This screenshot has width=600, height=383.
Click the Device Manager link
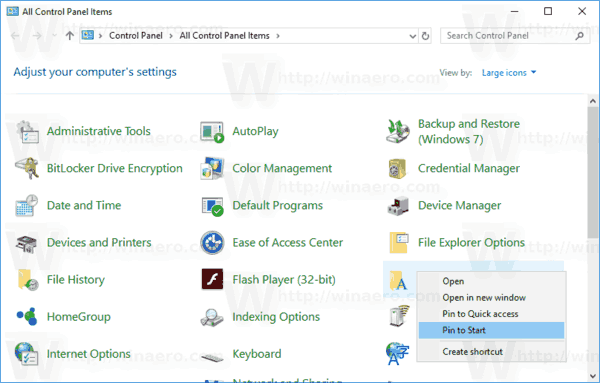tap(459, 206)
